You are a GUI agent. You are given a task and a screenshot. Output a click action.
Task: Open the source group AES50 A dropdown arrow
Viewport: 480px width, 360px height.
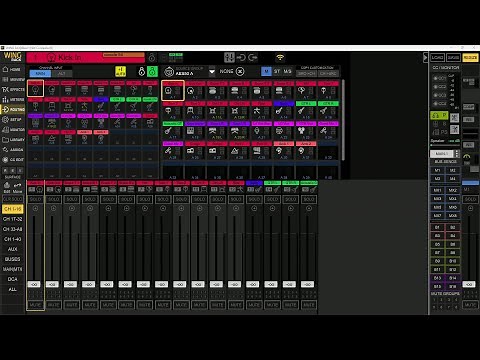tap(212, 71)
